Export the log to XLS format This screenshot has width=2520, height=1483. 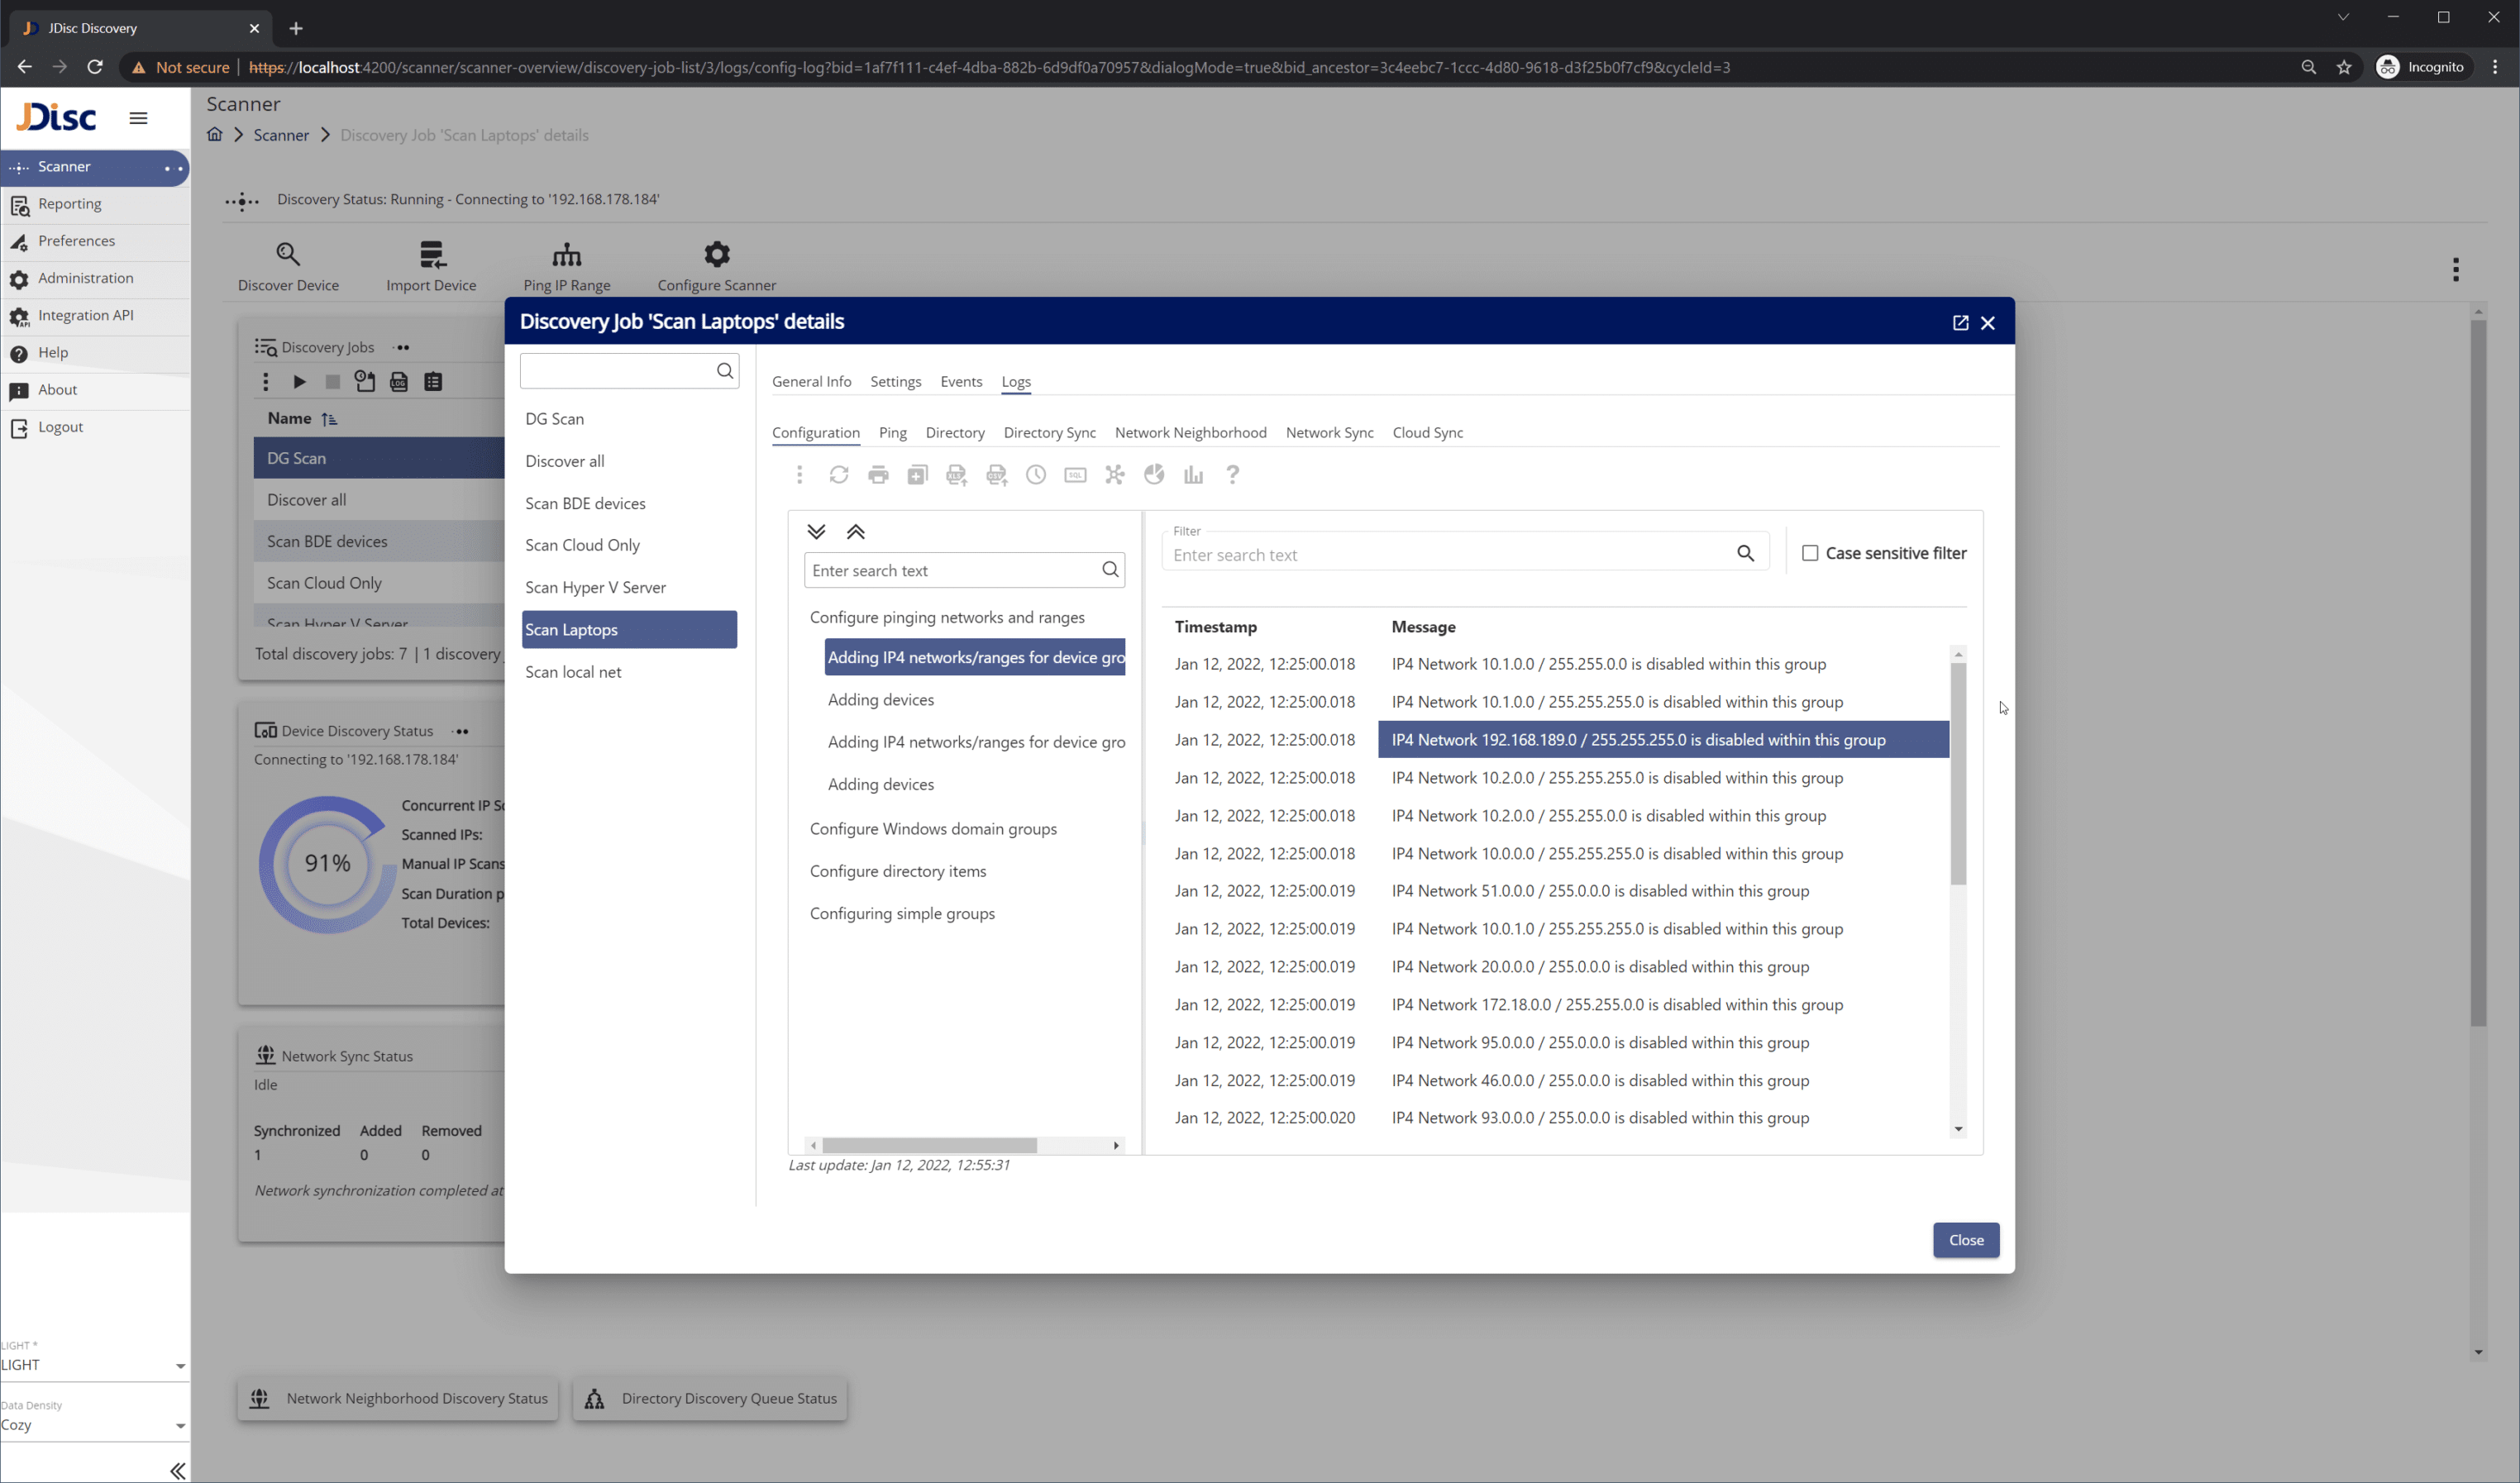coord(956,475)
